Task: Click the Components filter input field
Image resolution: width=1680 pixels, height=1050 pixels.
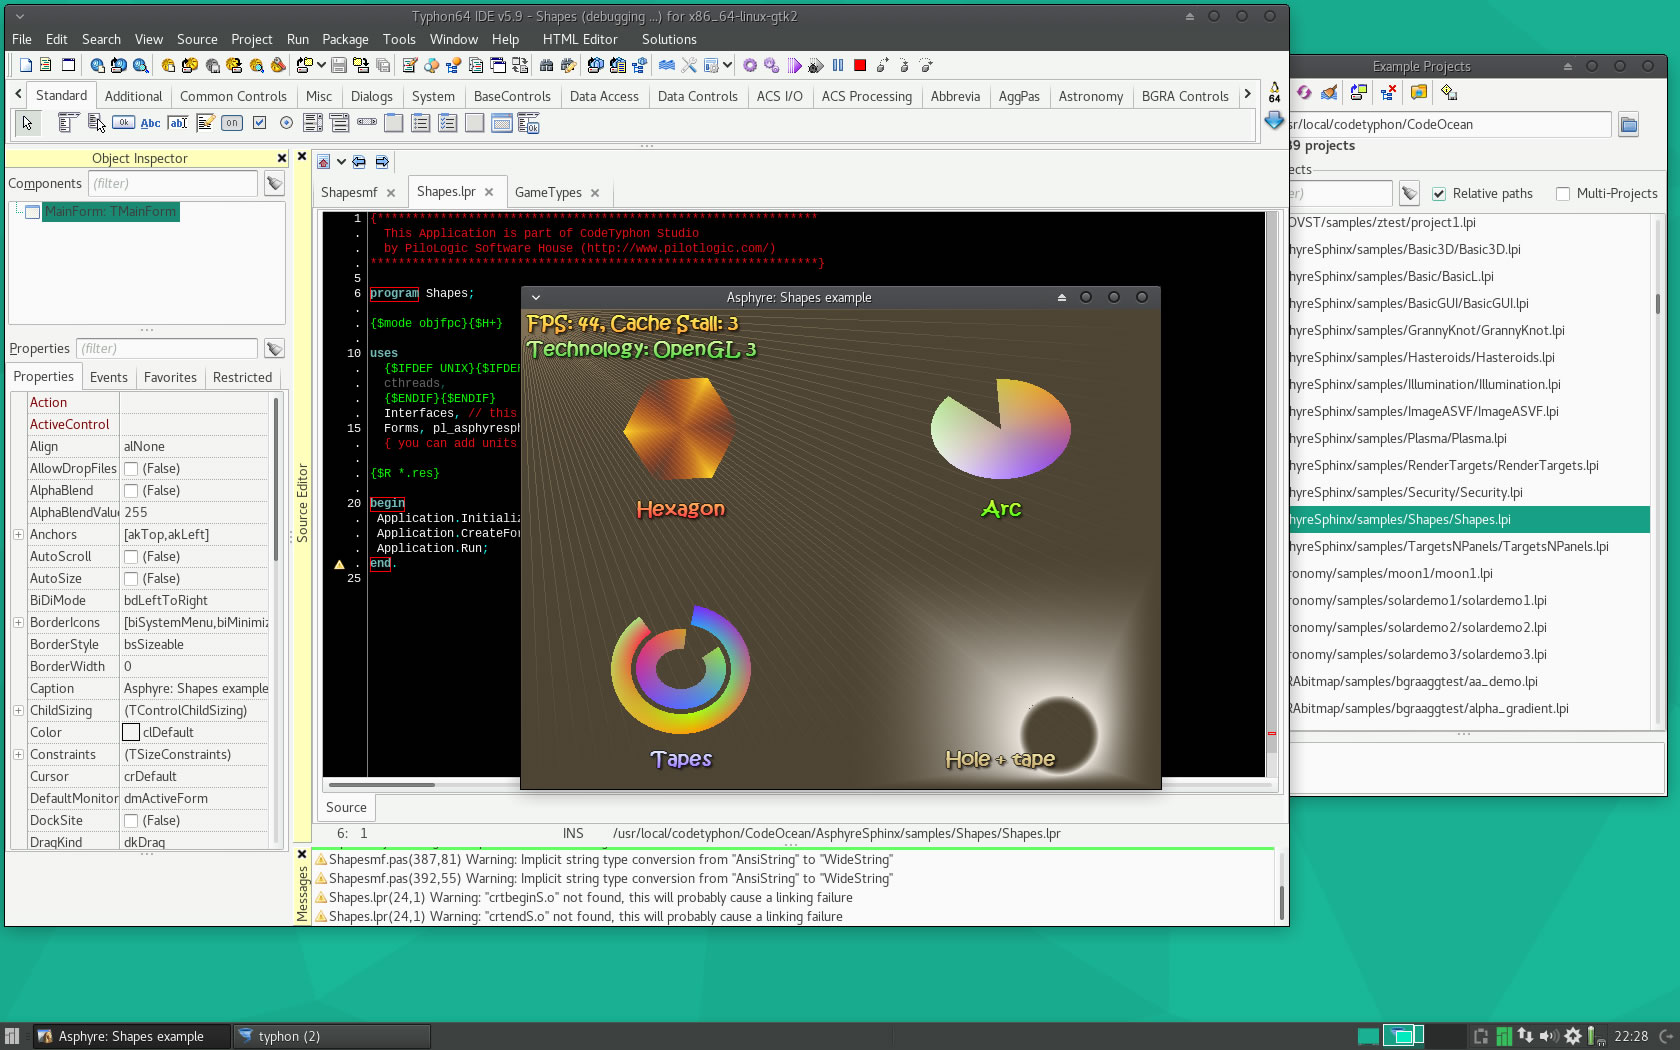Action: click(x=173, y=184)
